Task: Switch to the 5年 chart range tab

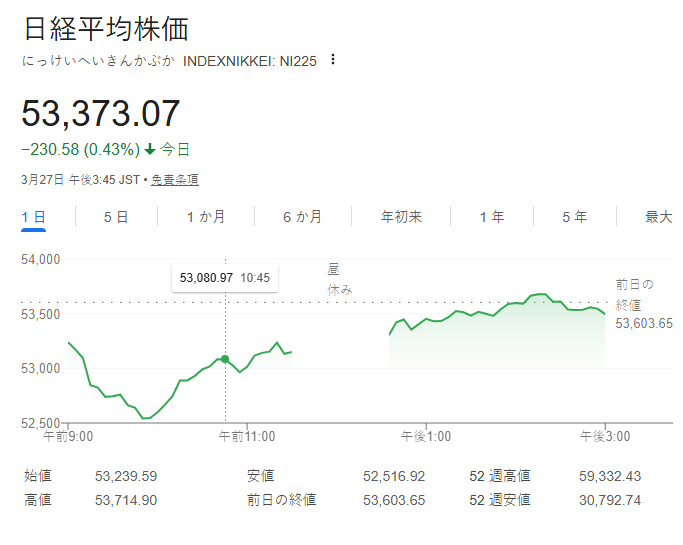Action: 575,217
